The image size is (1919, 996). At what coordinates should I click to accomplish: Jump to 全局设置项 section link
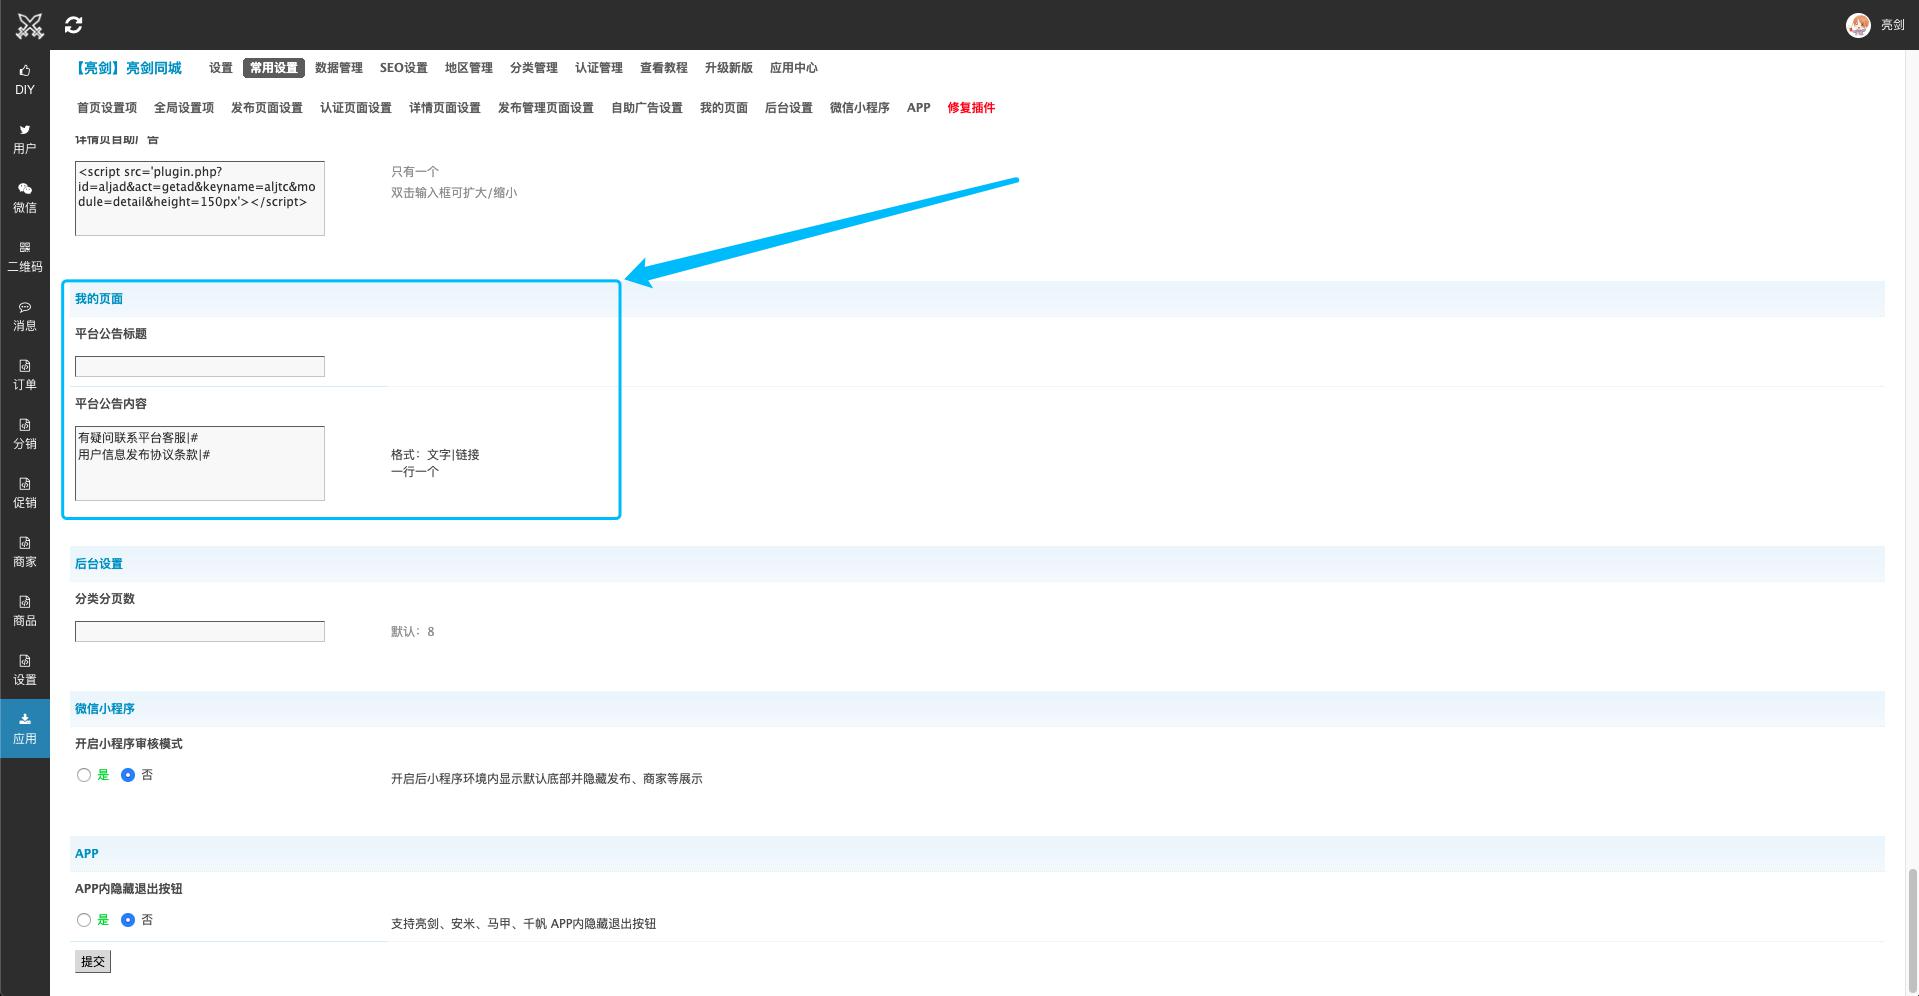tap(184, 108)
